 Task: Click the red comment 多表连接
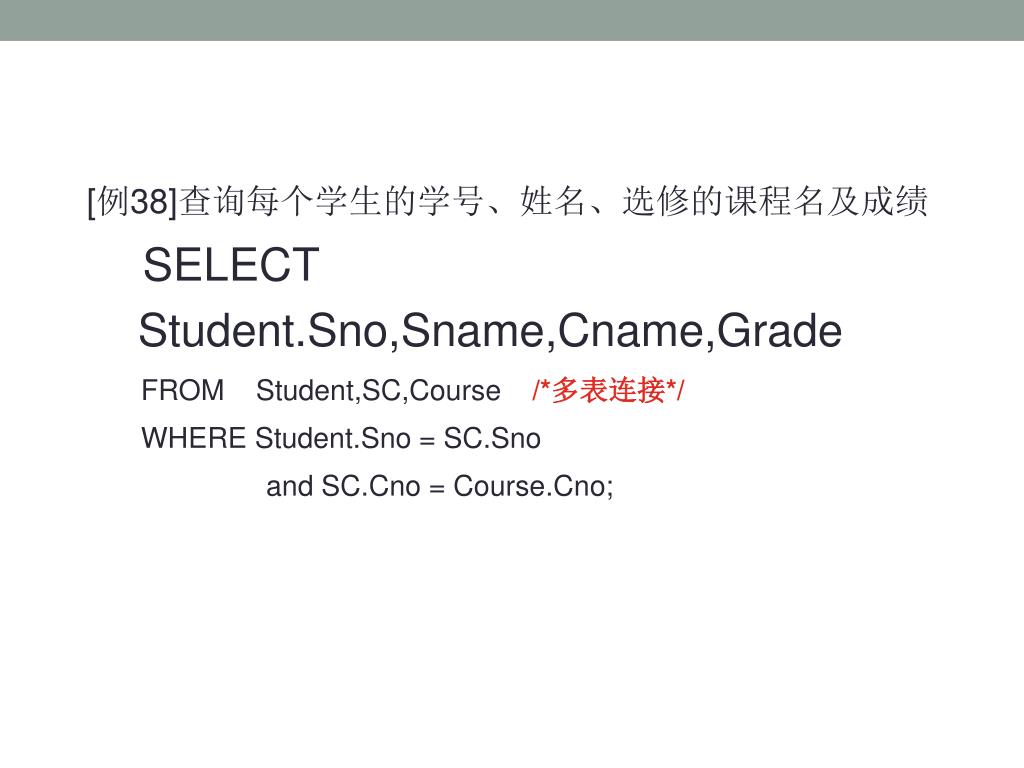[x=609, y=391]
